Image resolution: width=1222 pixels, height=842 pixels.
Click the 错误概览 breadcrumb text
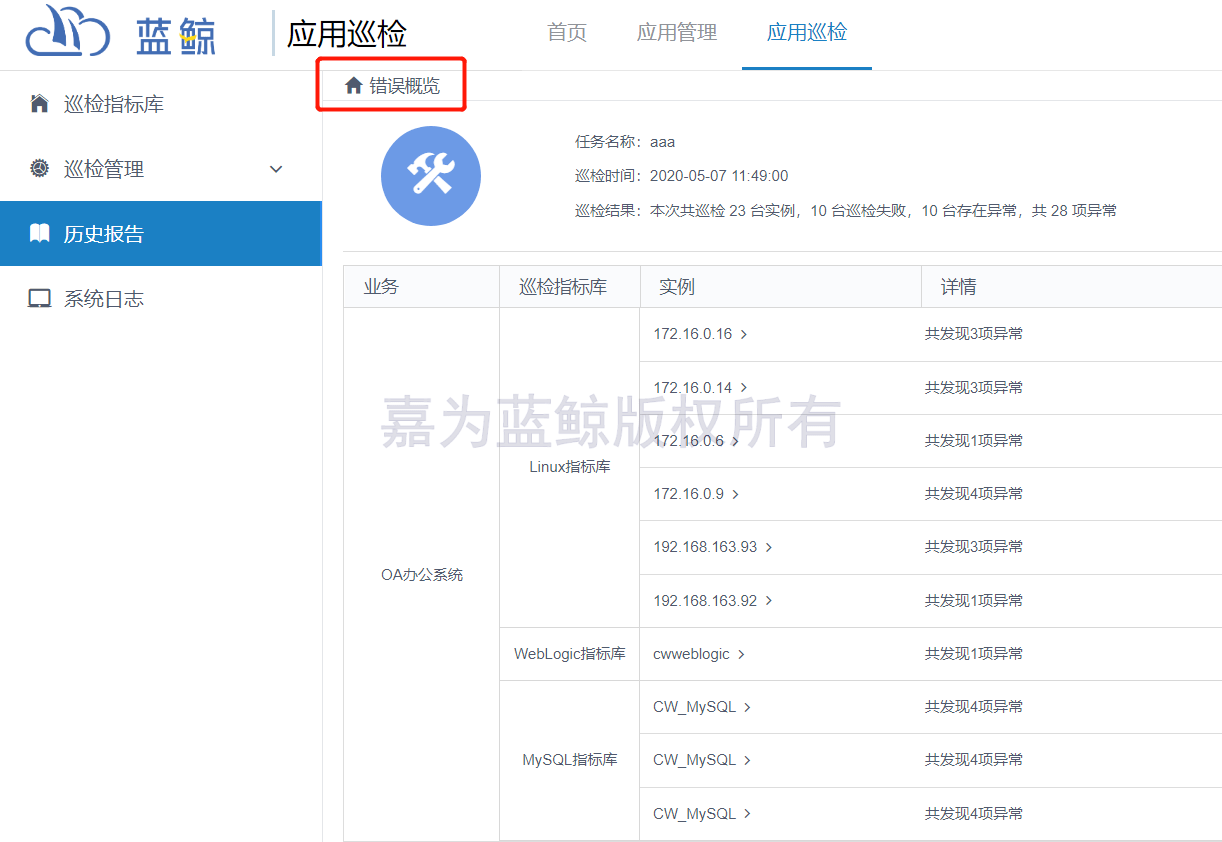click(x=405, y=86)
